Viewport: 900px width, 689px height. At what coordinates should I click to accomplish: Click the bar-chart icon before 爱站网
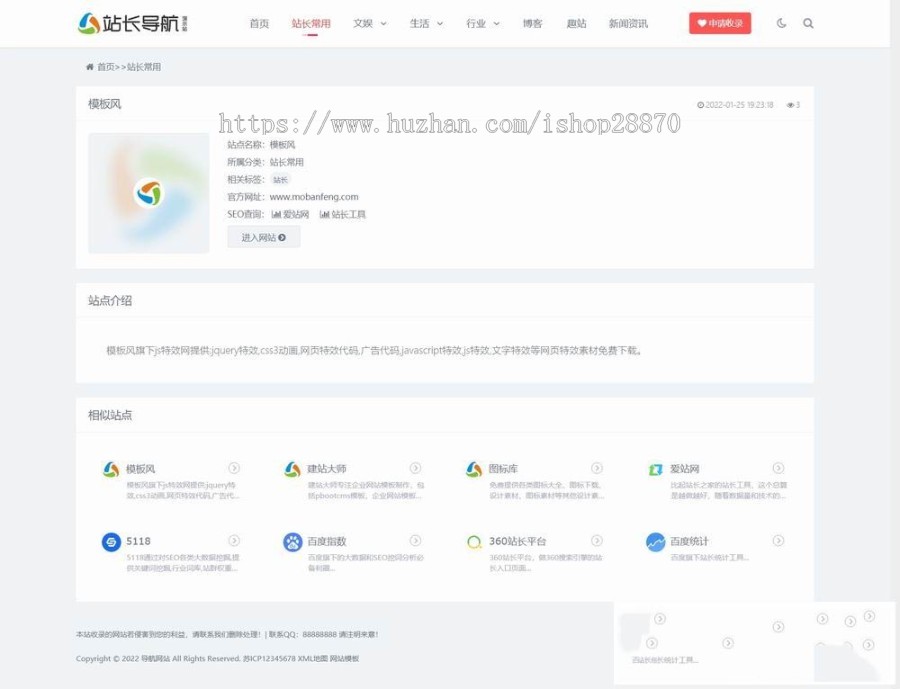[276, 214]
